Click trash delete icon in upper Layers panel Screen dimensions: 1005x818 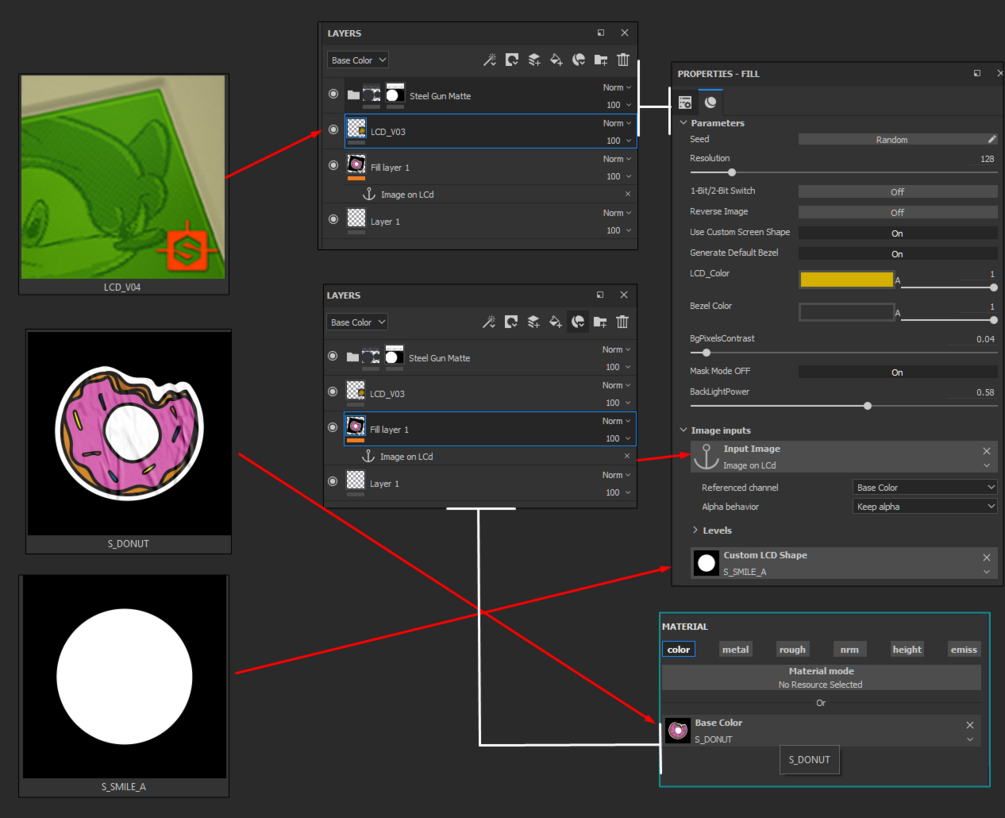[x=623, y=60]
